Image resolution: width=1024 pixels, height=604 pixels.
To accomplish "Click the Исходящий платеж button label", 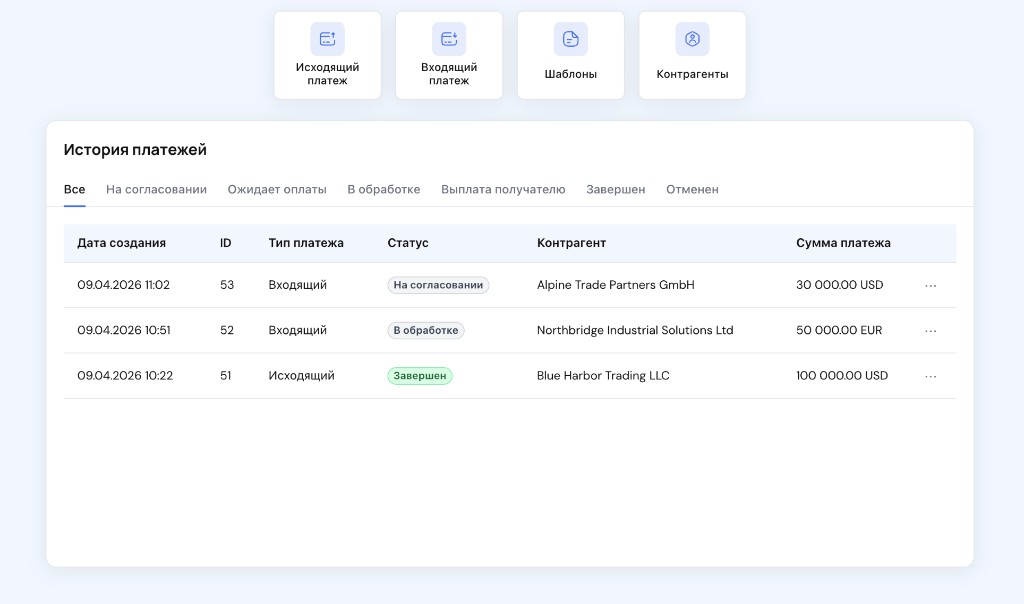I will click(x=327, y=74).
